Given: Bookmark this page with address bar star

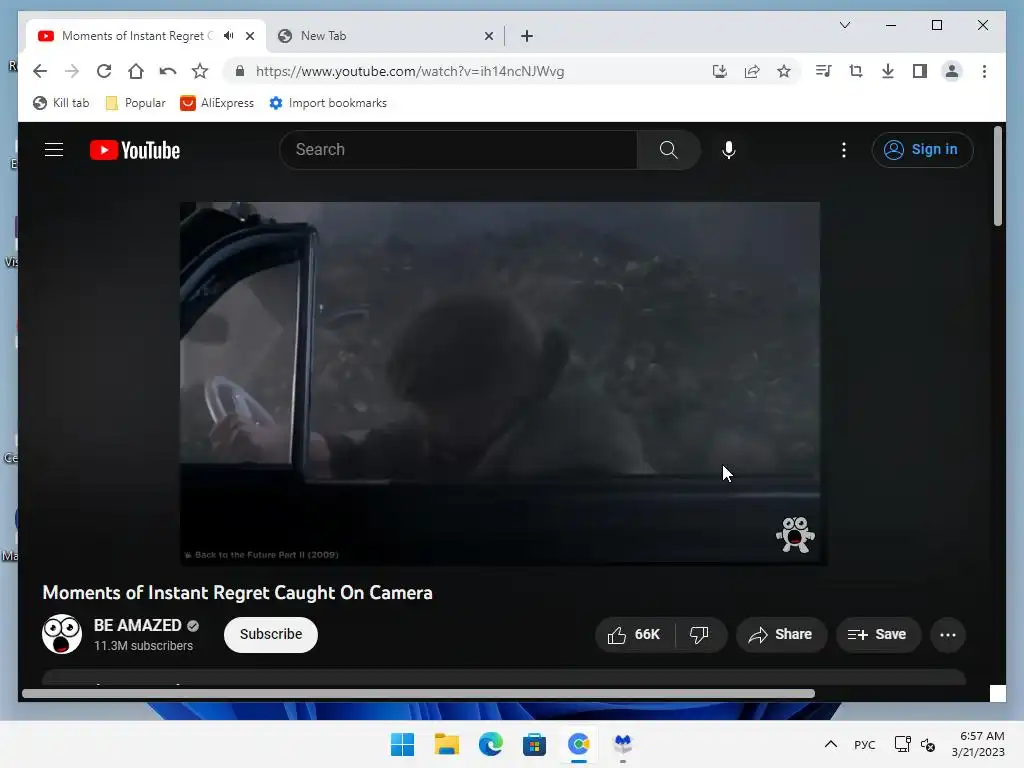Looking at the screenshot, I should click(784, 71).
